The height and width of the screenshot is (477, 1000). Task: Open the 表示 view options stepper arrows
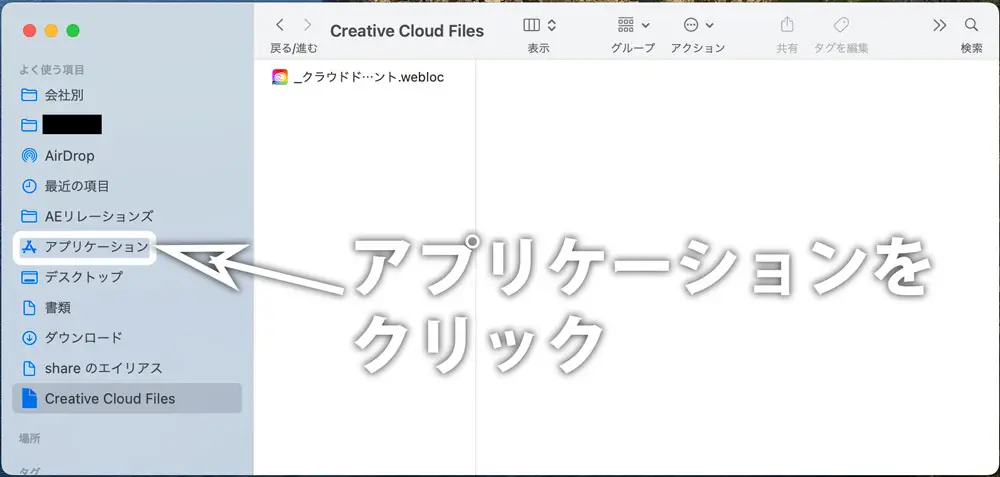(x=552, y=26)
